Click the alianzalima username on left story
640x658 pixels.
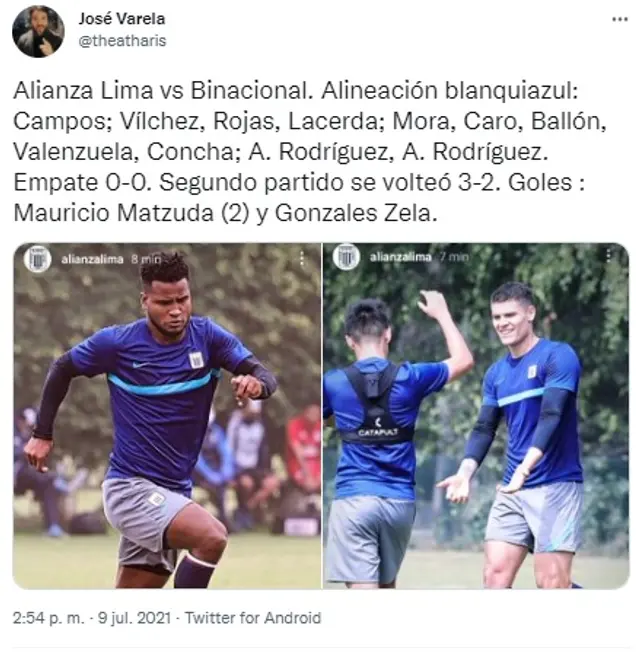92,259
